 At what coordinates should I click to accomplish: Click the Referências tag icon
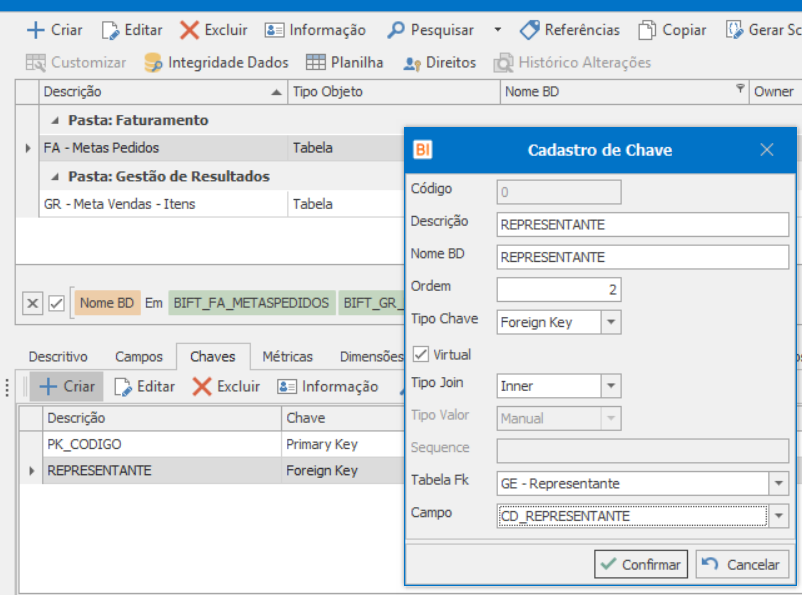pos(529,30)
